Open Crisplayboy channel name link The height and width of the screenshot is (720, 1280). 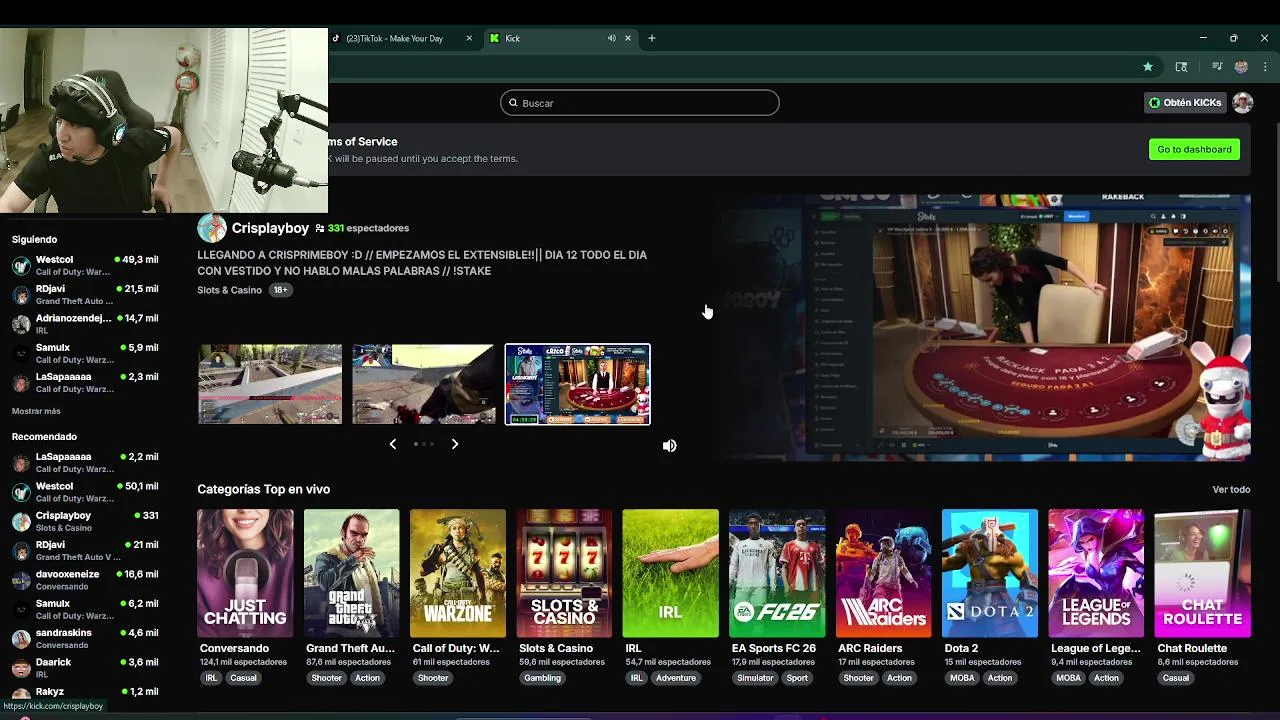coord(270,228)
